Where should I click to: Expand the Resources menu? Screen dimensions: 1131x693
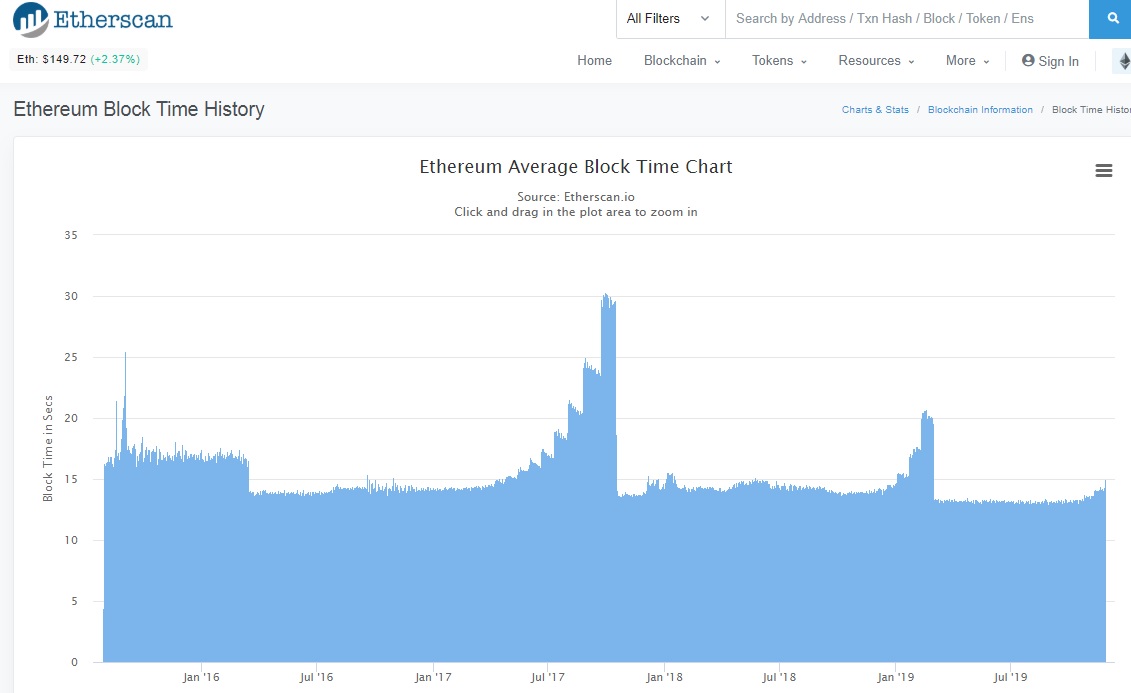[876, 61]
